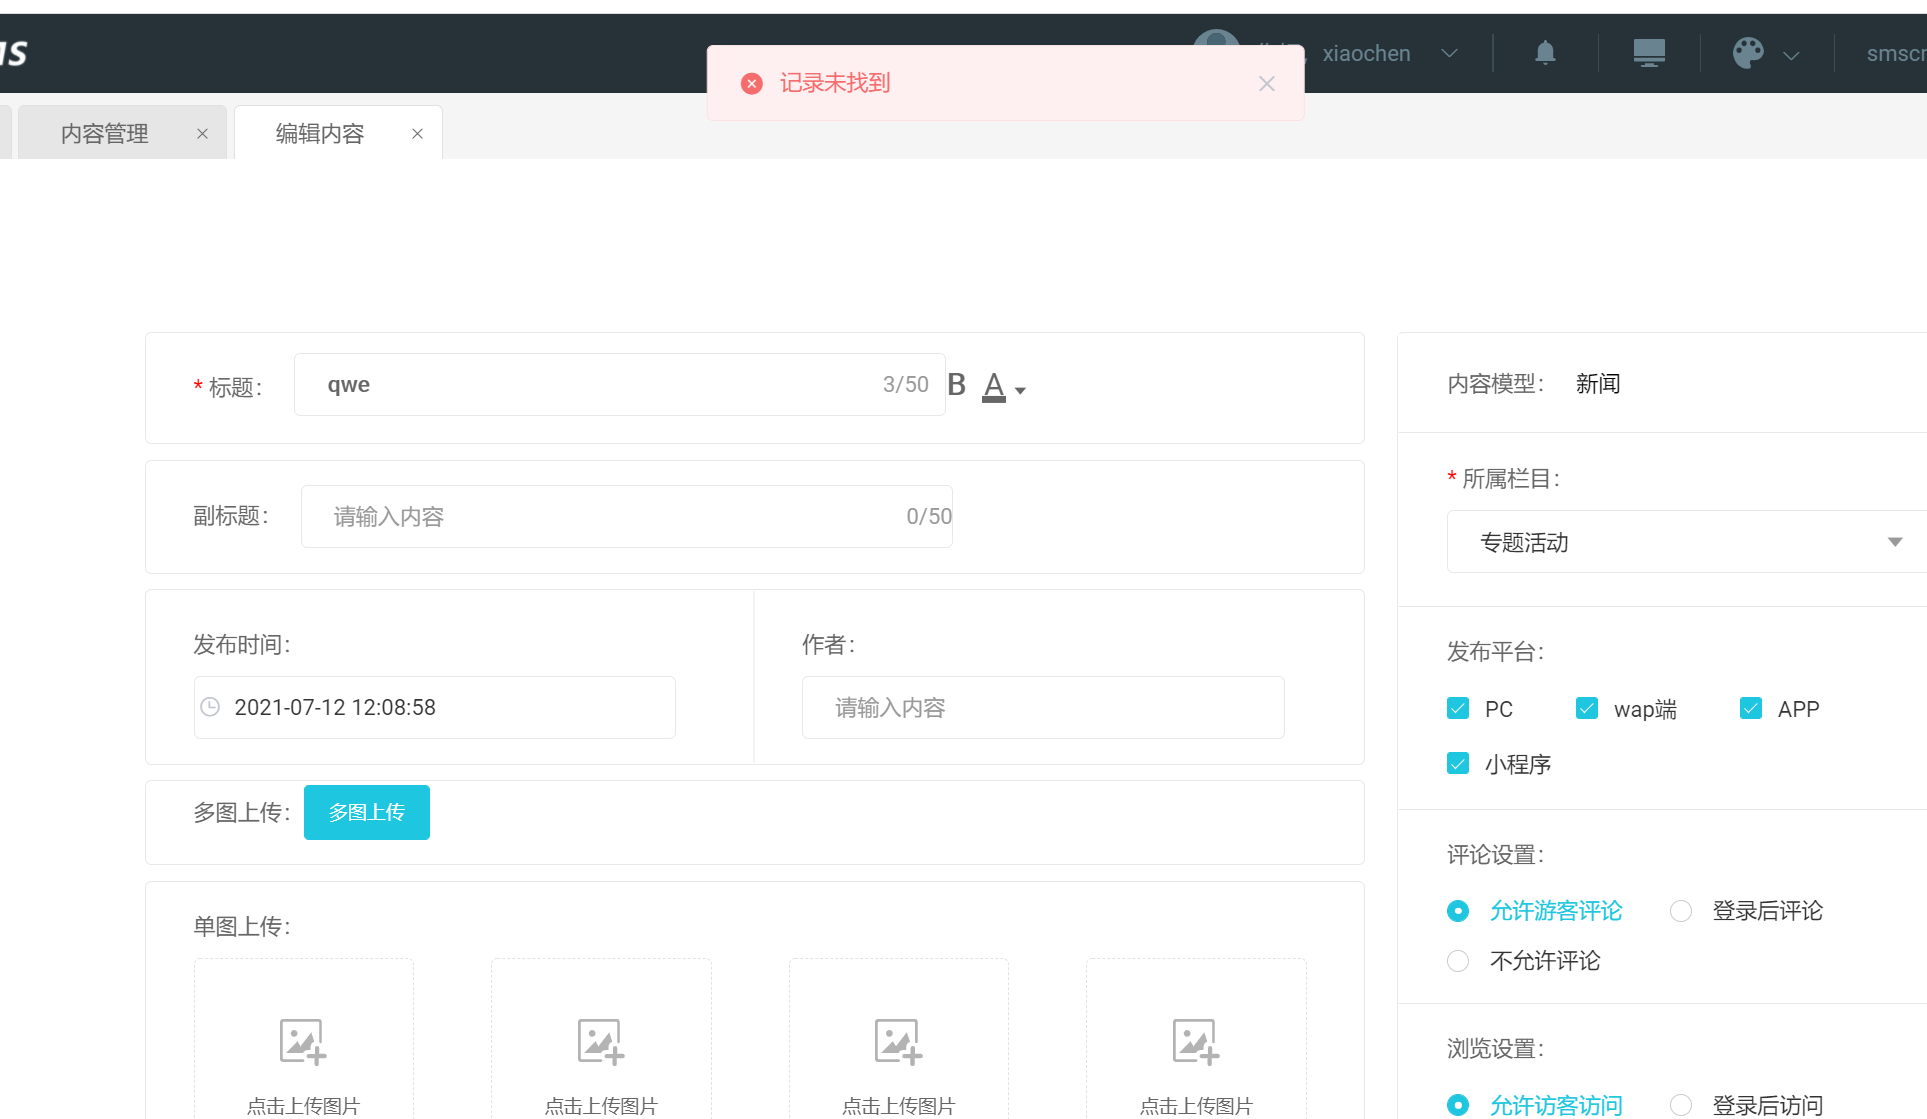Switch to the 内容管理 tab
The image size is (1927, 1119).
click(105, 134)
